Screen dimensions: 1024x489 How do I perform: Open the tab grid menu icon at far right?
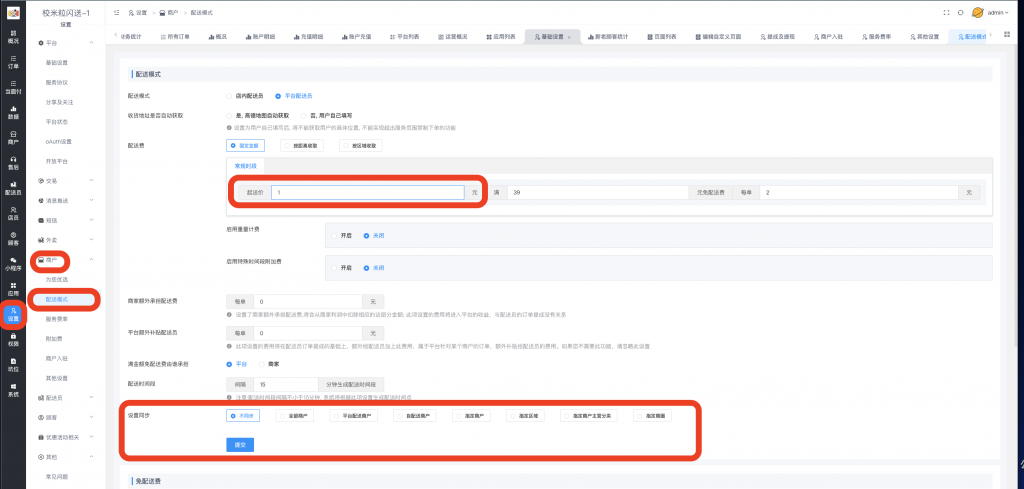tap(1006, 35)
